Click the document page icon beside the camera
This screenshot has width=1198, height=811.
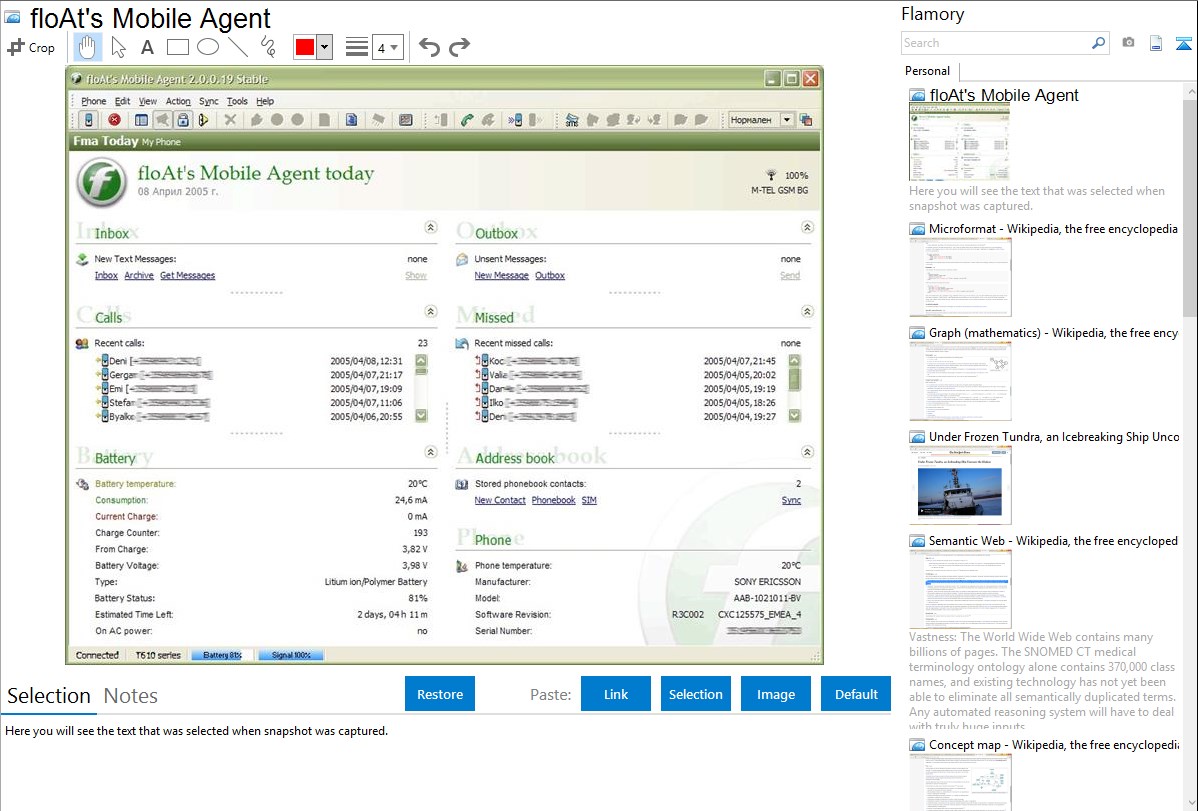coord(1156,43)
